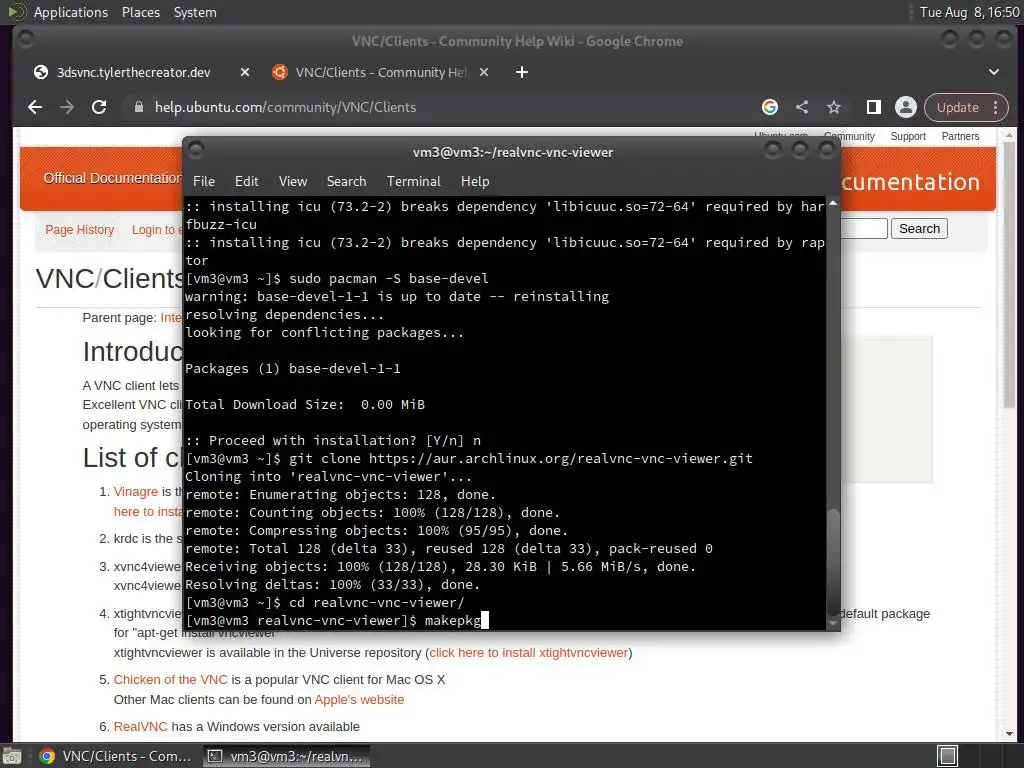Screen dimensions: 1024x768
Task: Click the web page vertical scrollbar thumb
Action: click(1010, 274)
